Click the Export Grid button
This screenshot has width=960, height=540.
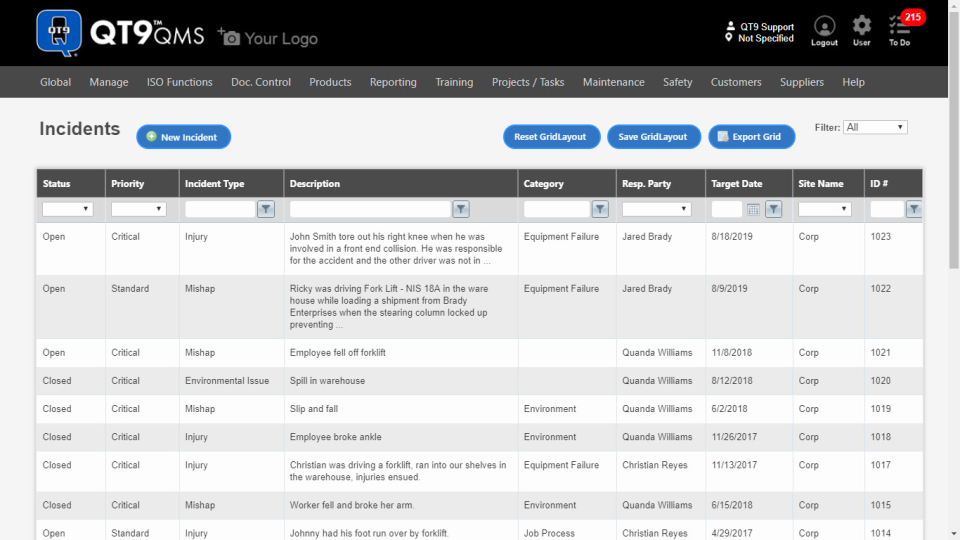click(x=751, y=137)
